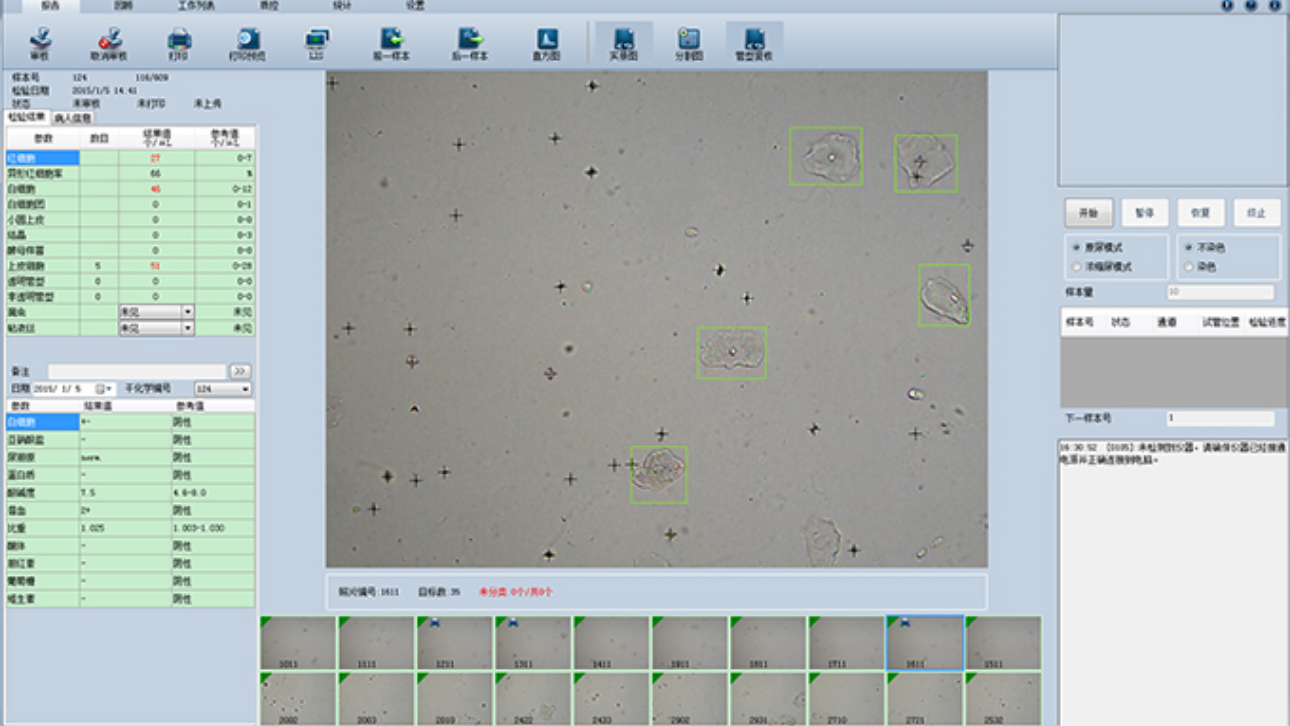Screen dimensions: 1290x726
Task: Select the 染色 (stained) radio option
Action: [x=1189, y=267]
